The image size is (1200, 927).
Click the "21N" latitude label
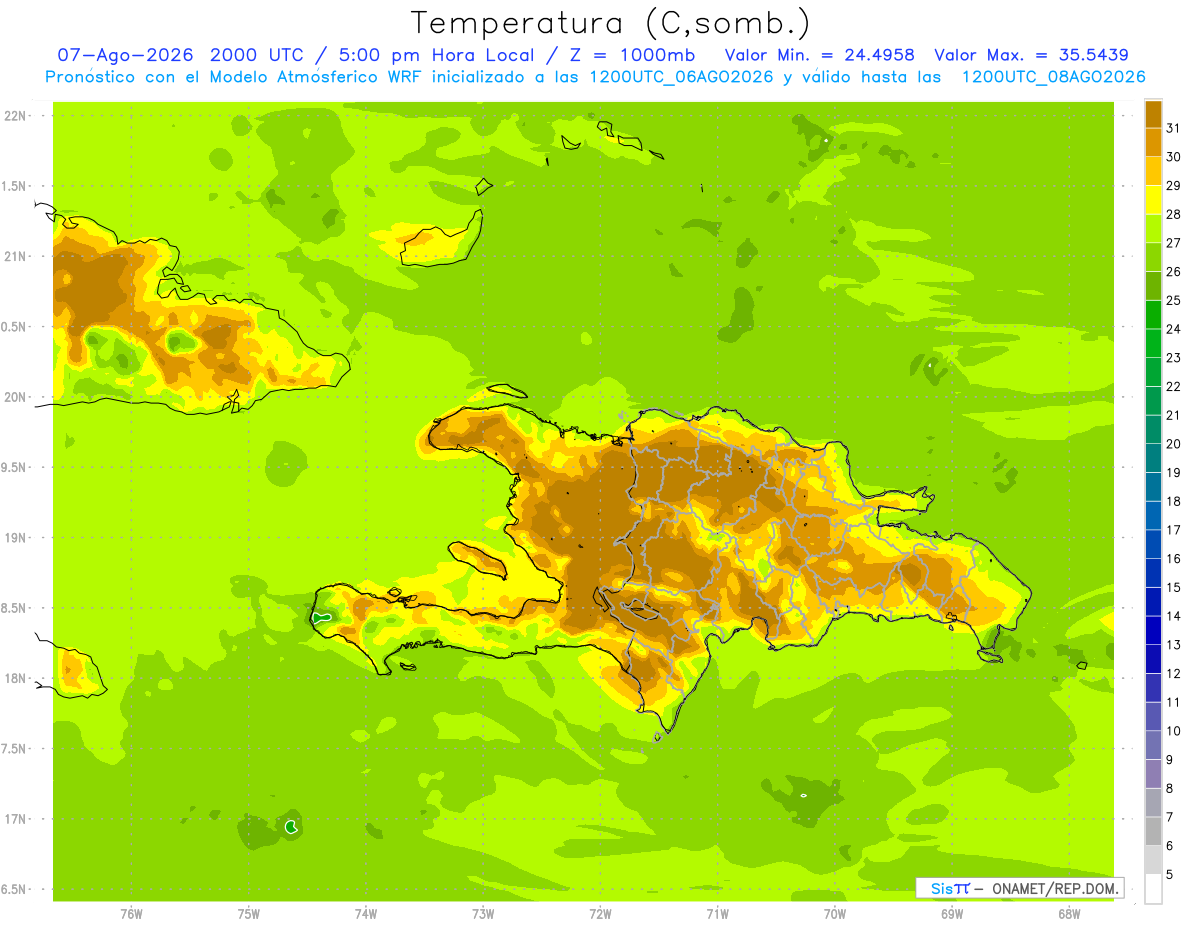(15, 256)
